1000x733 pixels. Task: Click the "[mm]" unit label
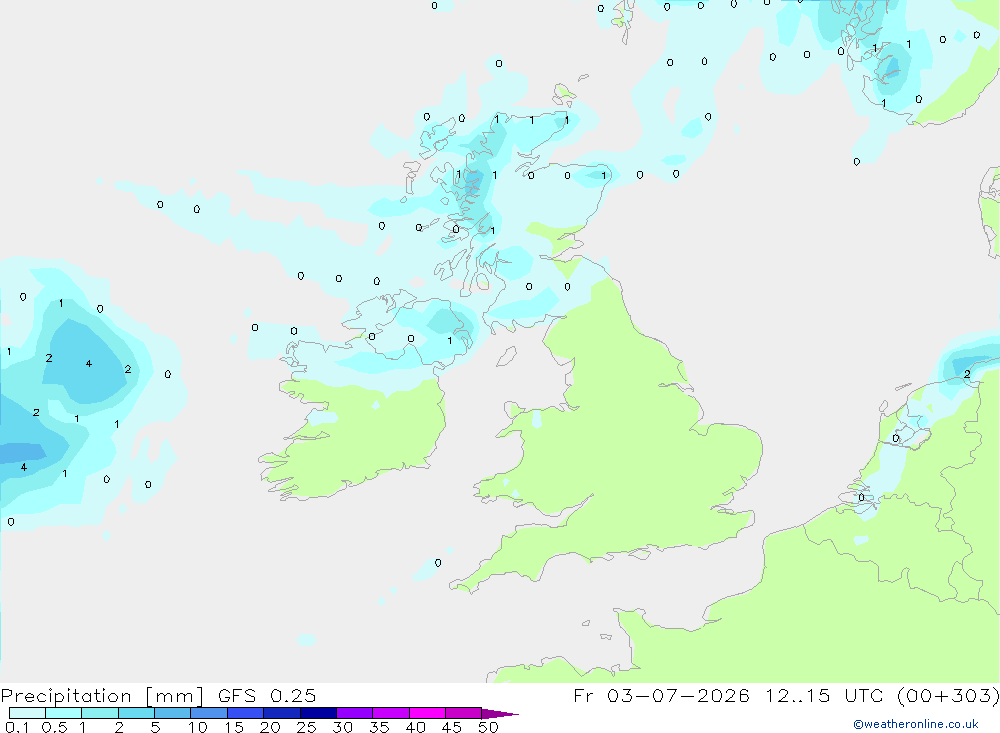click(x=174, y=695)
